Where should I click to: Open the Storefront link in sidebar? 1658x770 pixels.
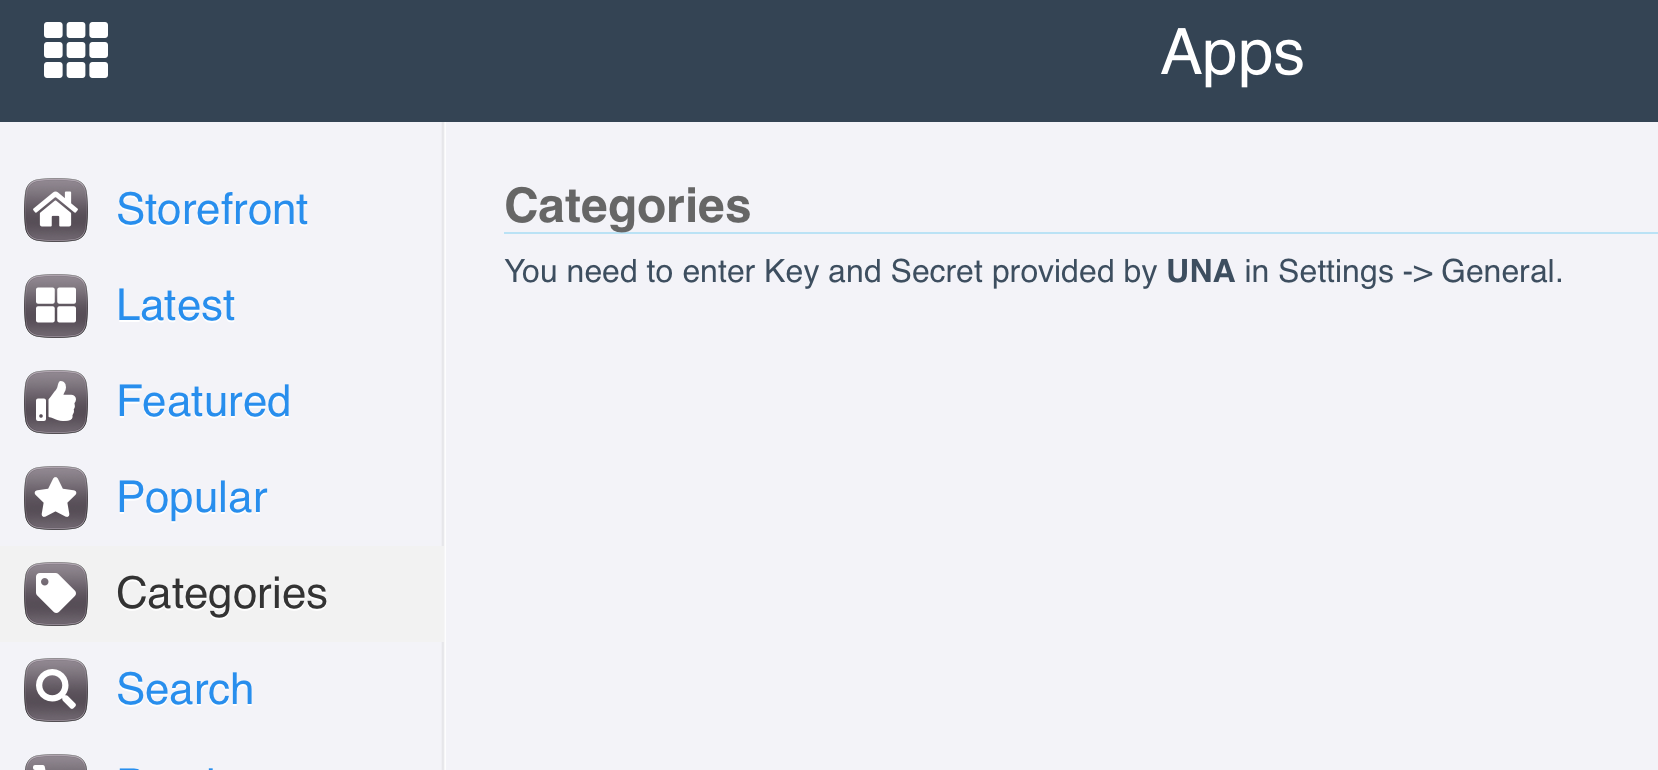pos(212,210)
